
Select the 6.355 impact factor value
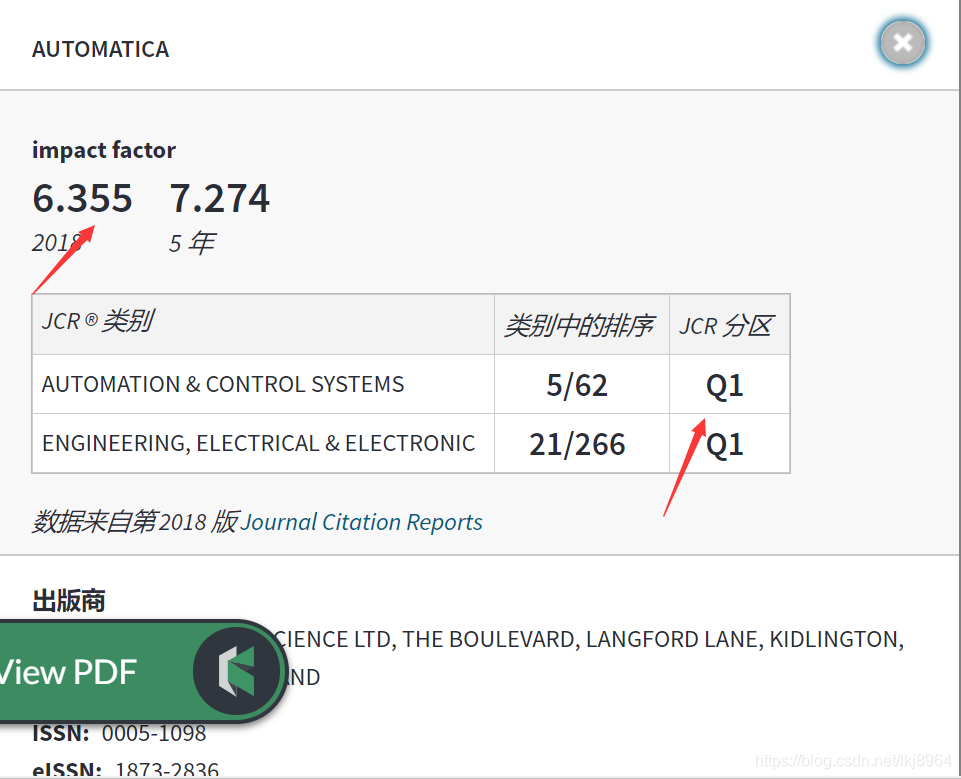82,198
